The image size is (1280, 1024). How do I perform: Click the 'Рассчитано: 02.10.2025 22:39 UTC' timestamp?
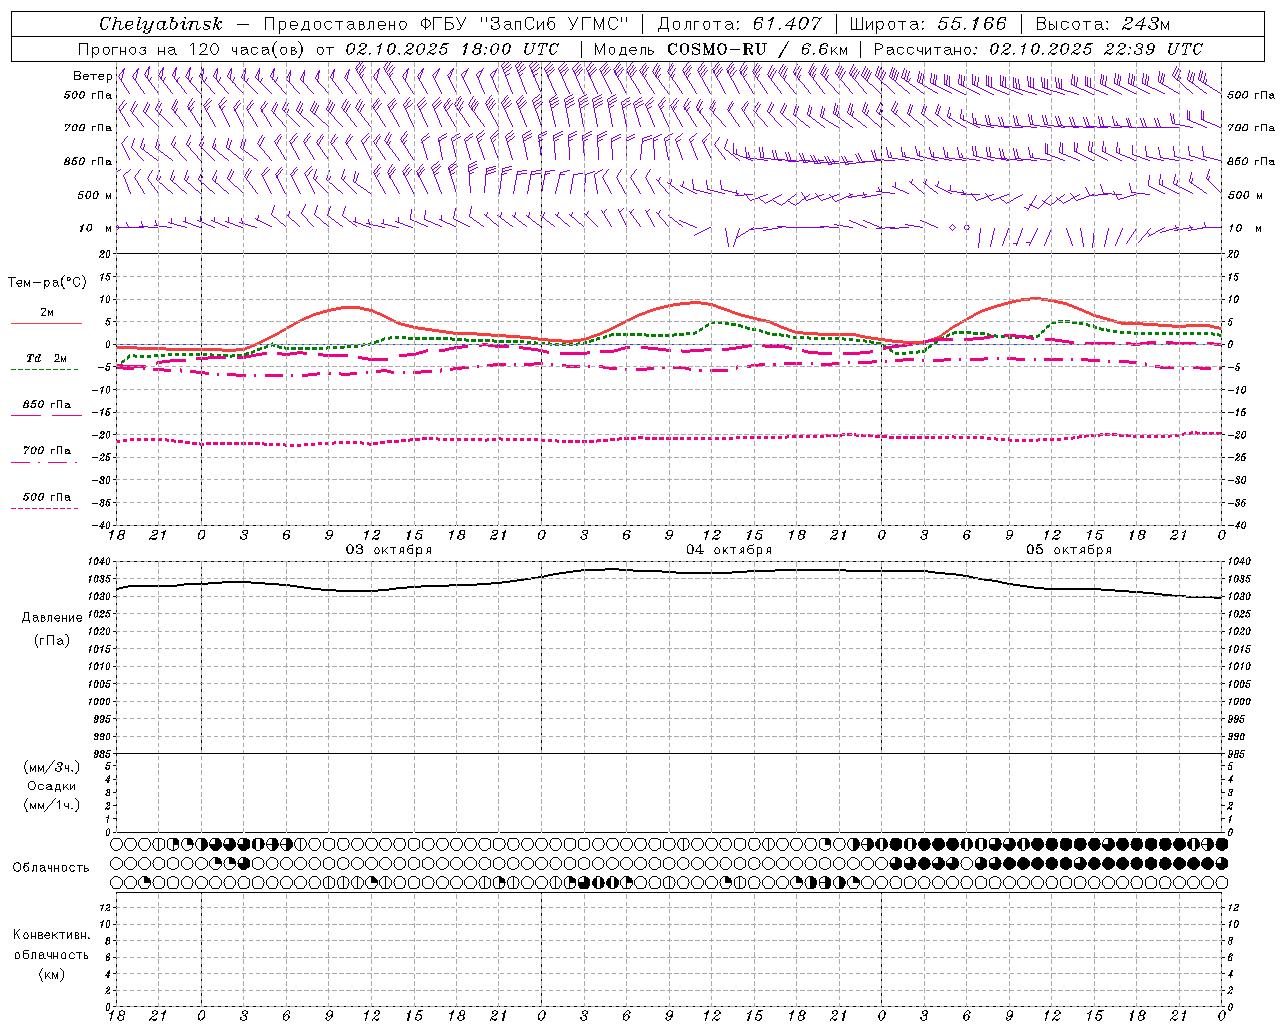coord(1038,49)
